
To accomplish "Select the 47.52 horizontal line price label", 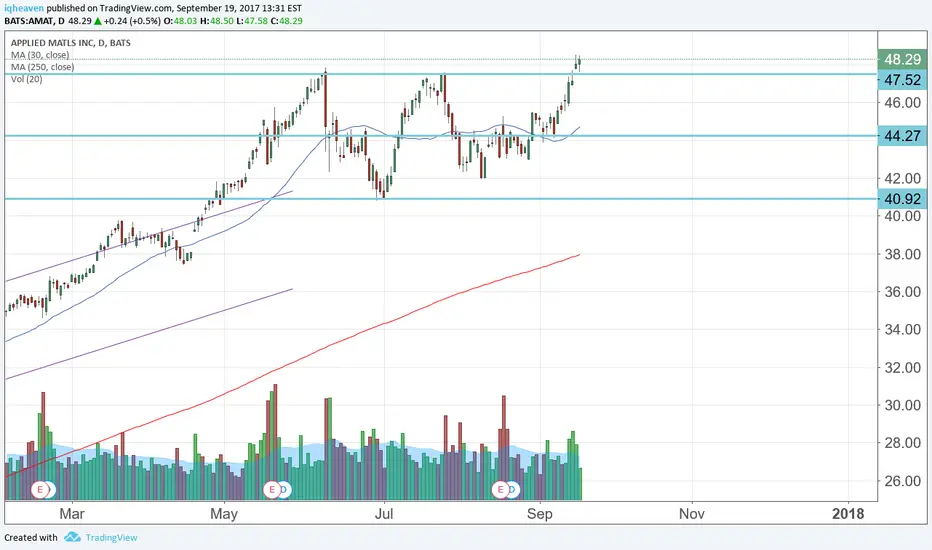I will click(x=902, y=80).
